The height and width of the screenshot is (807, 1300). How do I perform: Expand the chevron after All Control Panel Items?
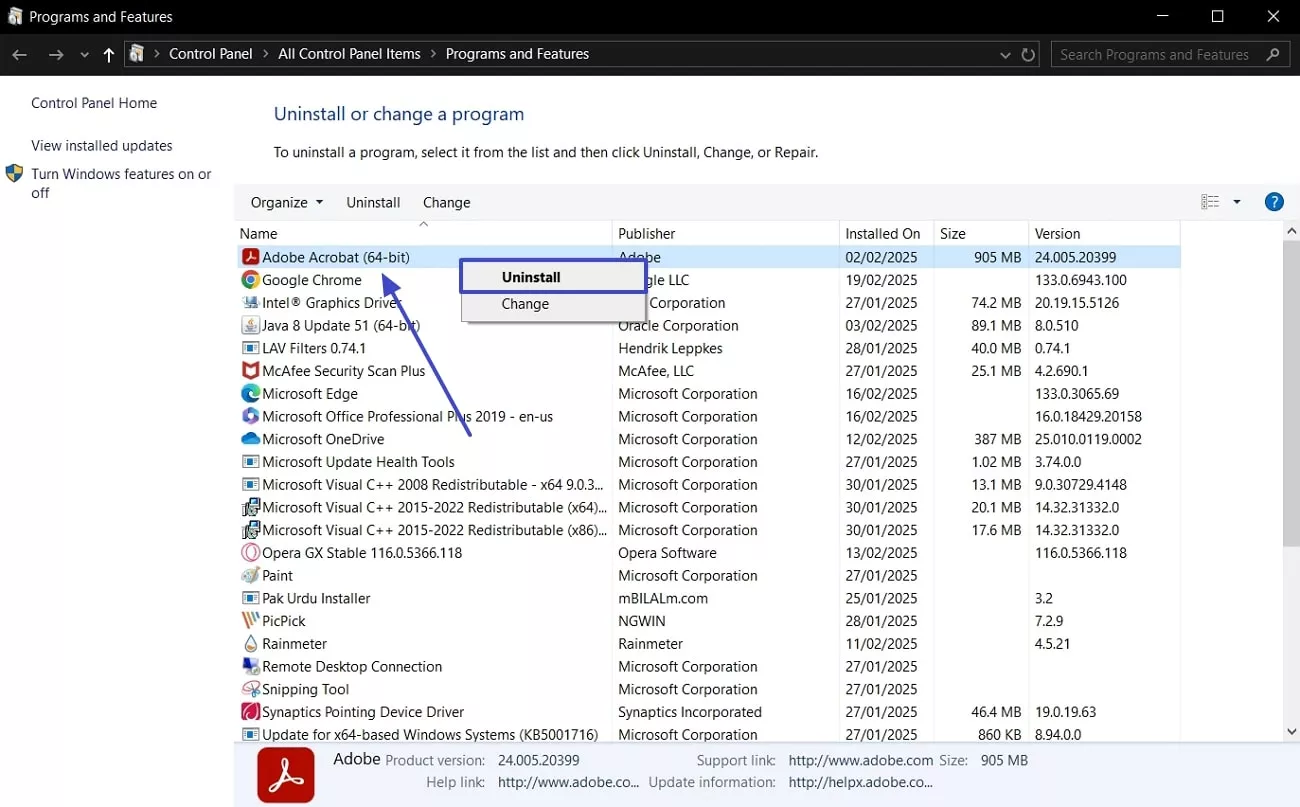[433, 54]
